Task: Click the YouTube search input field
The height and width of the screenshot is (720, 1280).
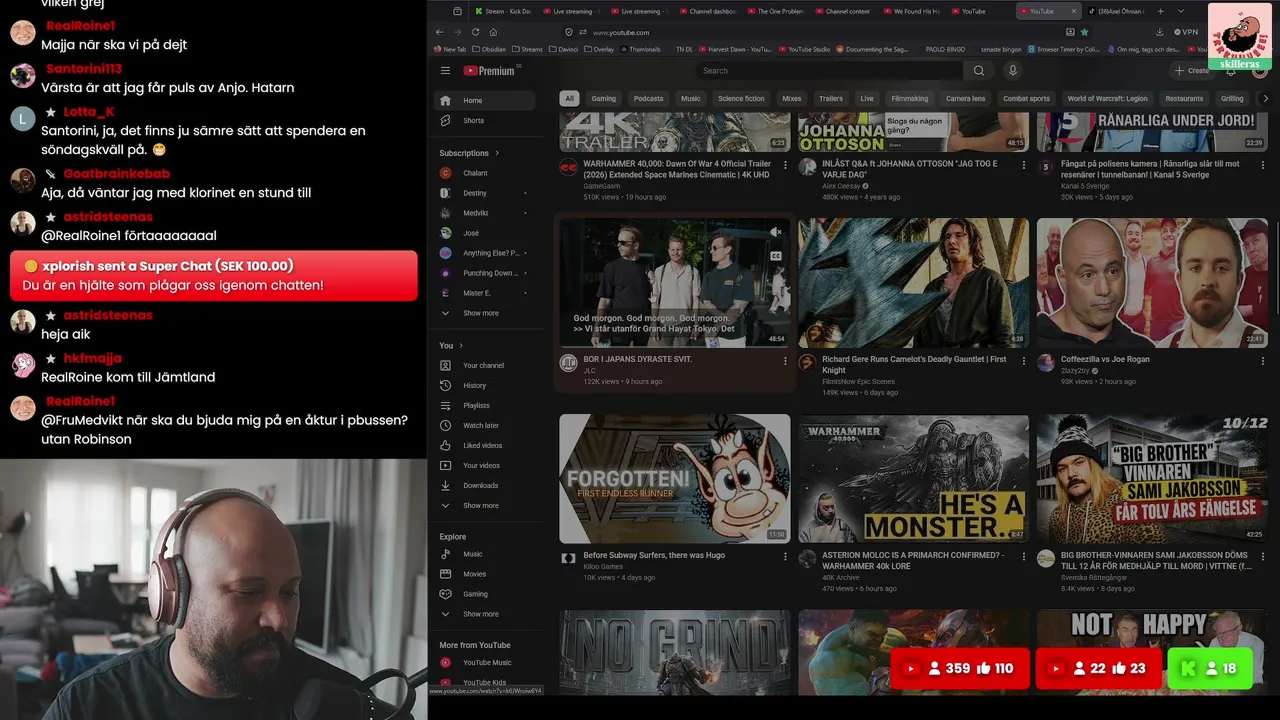Action: [x=830, y=71]
